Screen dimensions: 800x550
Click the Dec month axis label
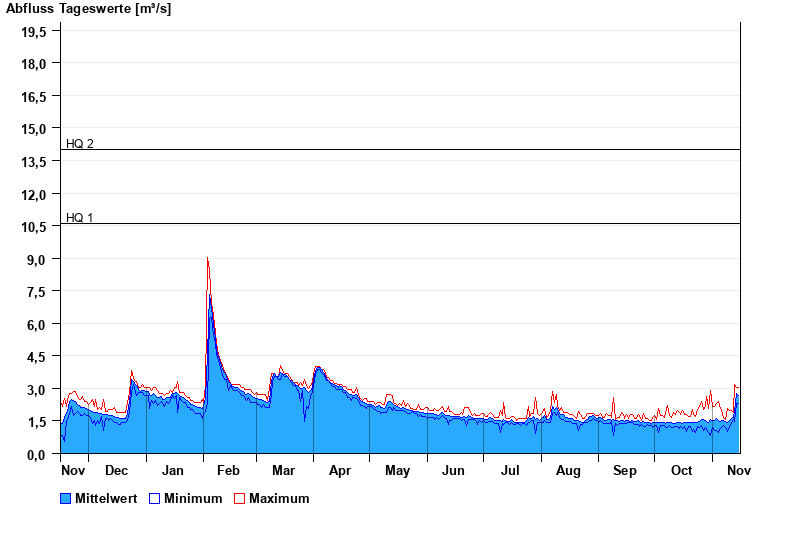[x=116, y=470]
